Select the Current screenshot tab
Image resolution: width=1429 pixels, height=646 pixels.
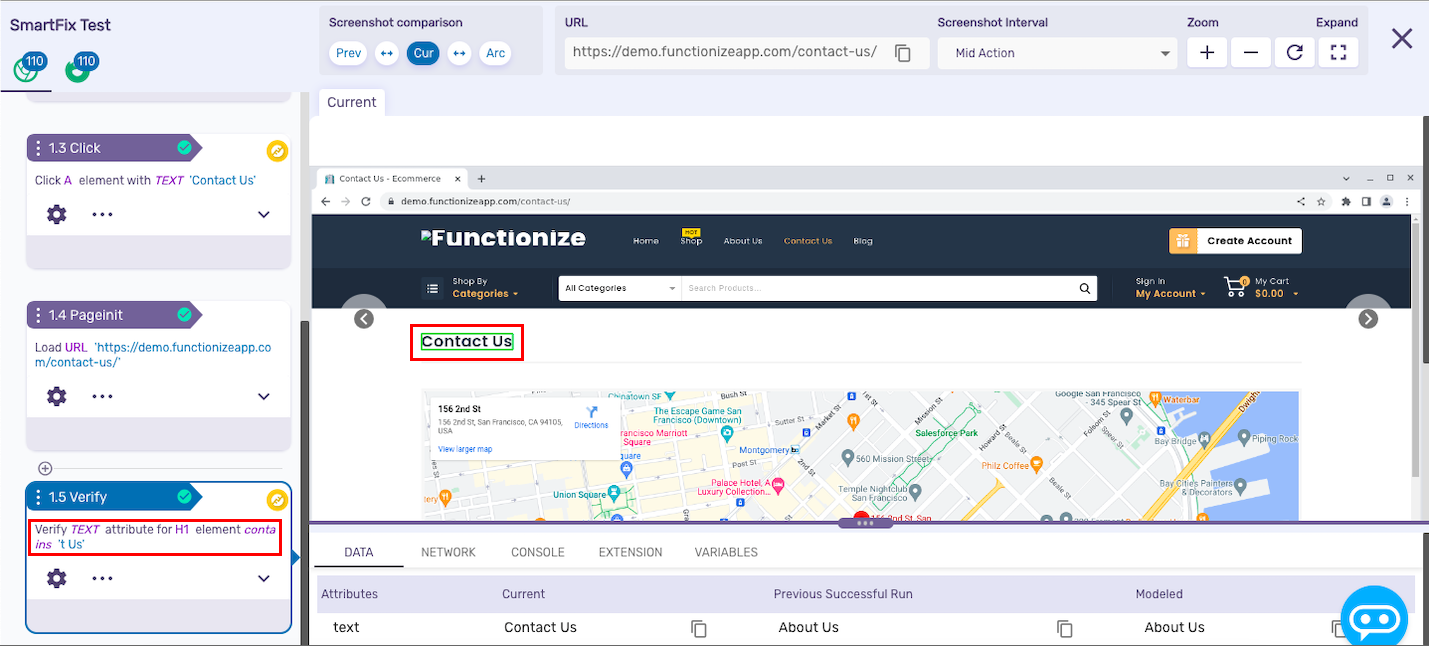352,102
